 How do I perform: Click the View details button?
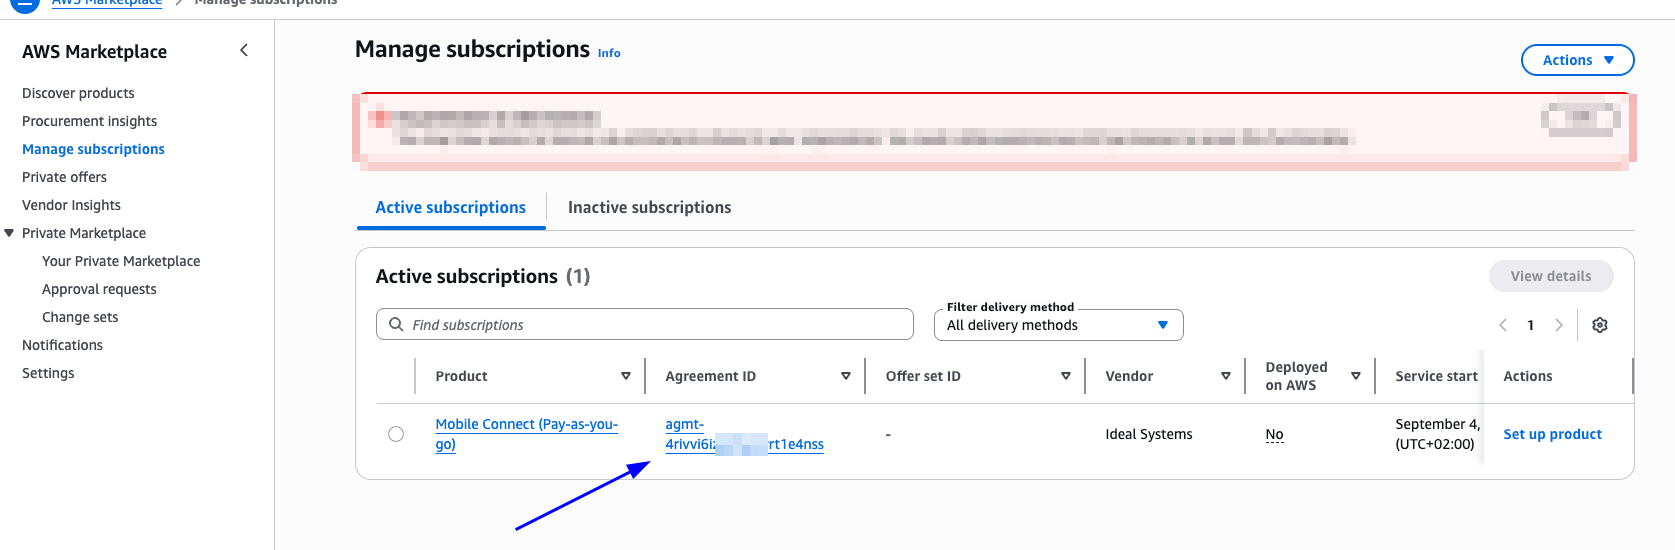tap(1551, 276)
